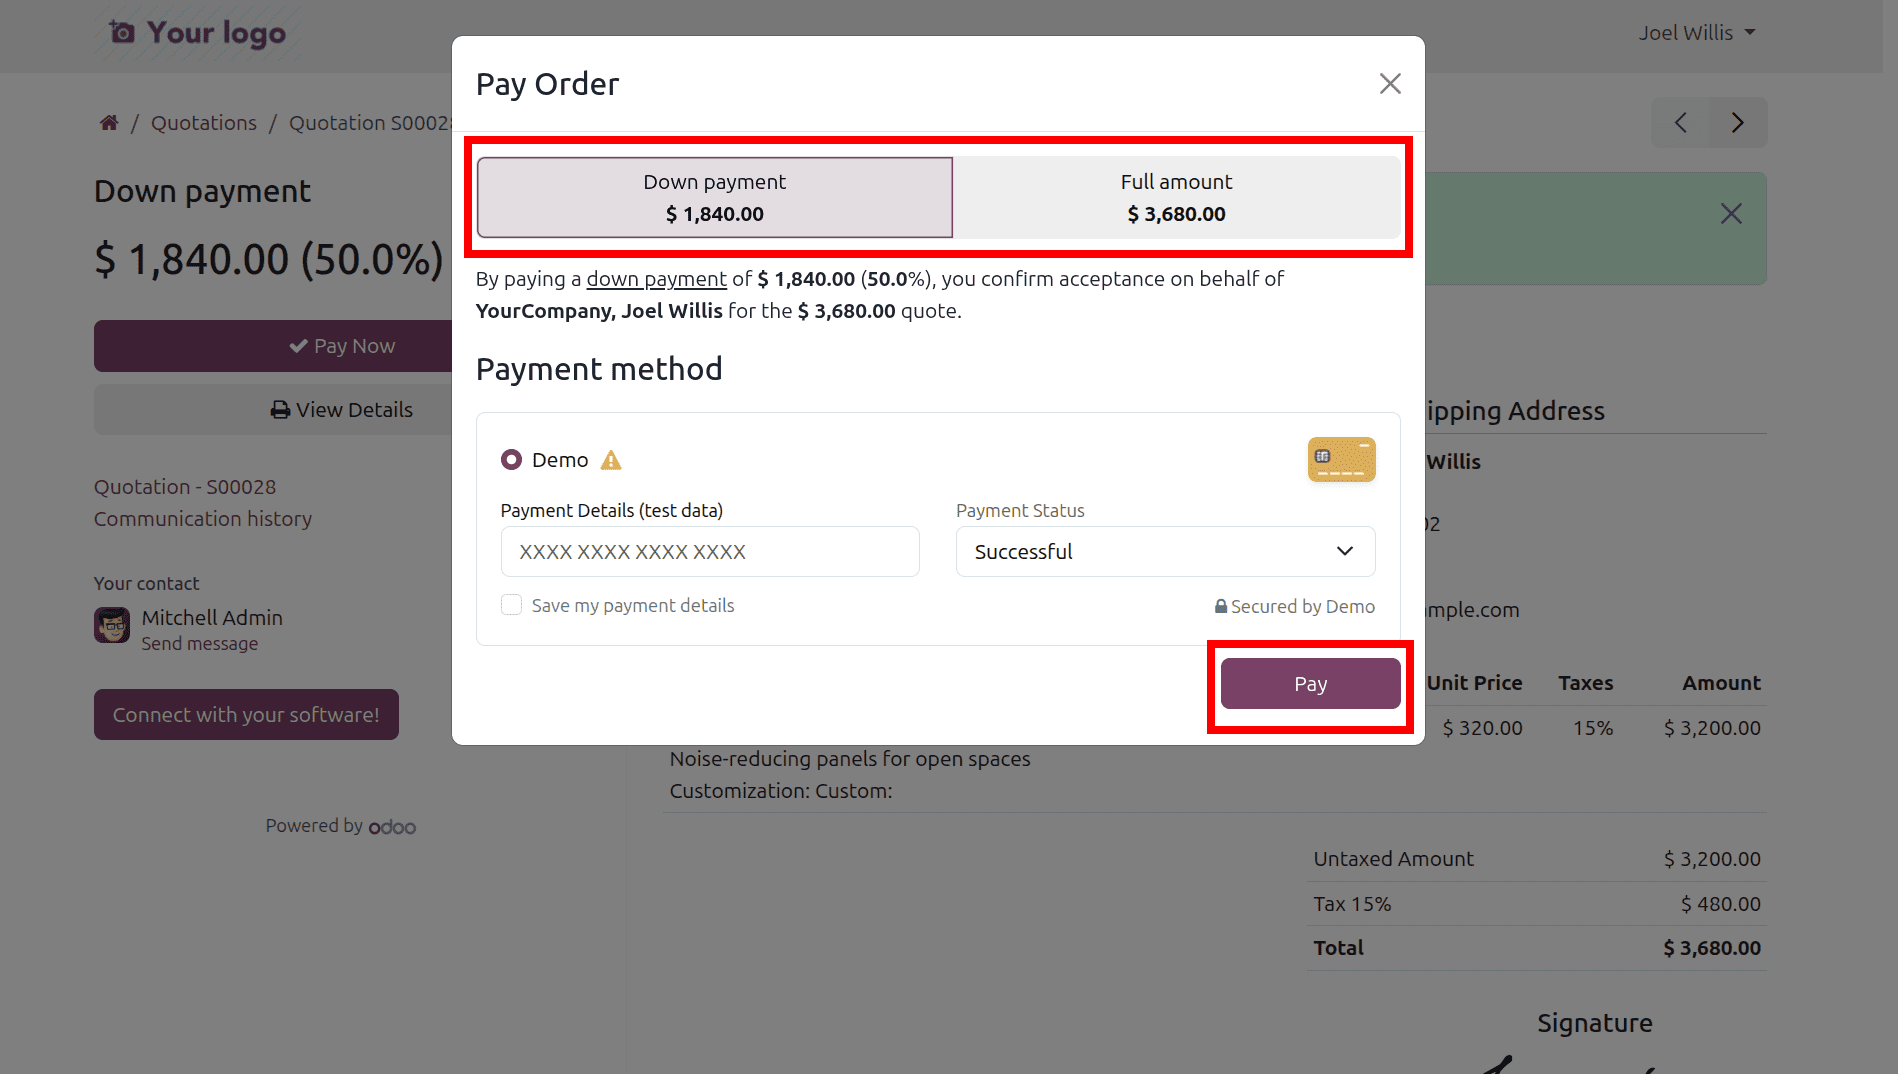Open the Payment Status dropdown
Image resolution: width=1898 pixels, height=1074 pixels.
pos(1164,551)
